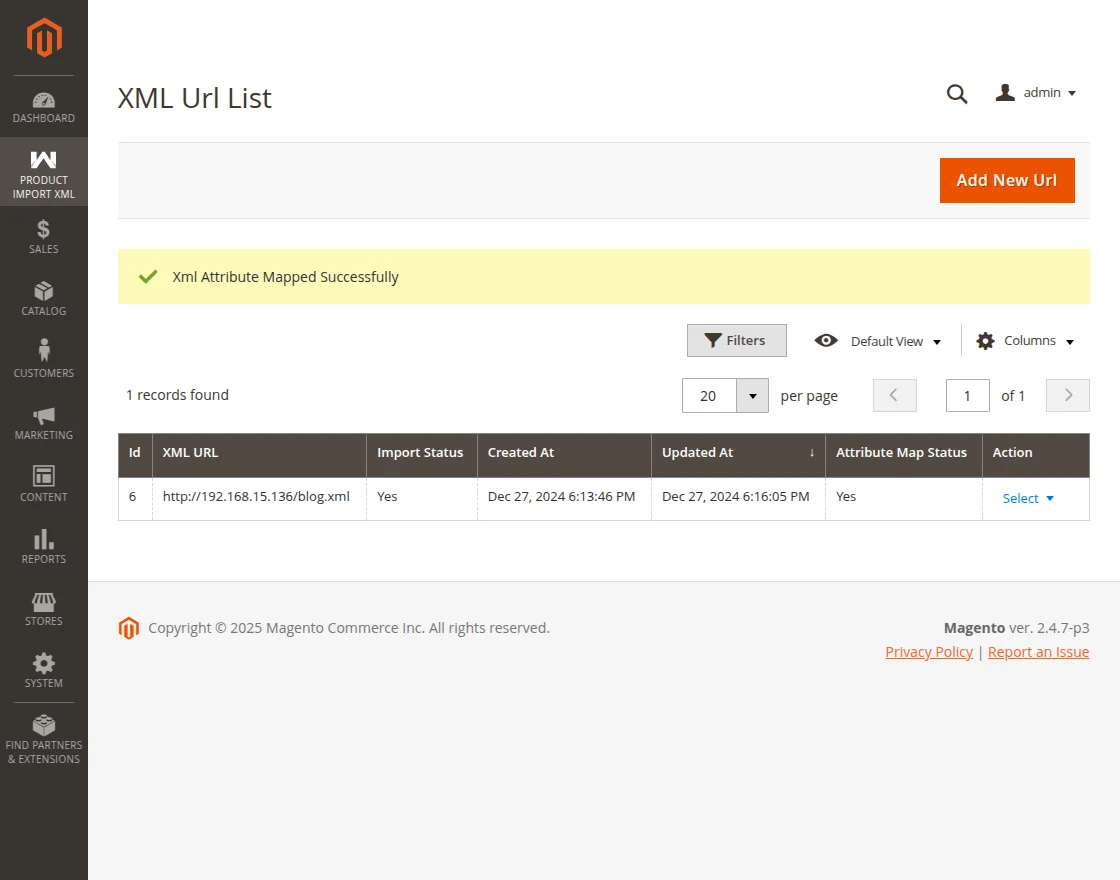
Task: Open the Dashboard menu
Action: (x=44, y=107)
